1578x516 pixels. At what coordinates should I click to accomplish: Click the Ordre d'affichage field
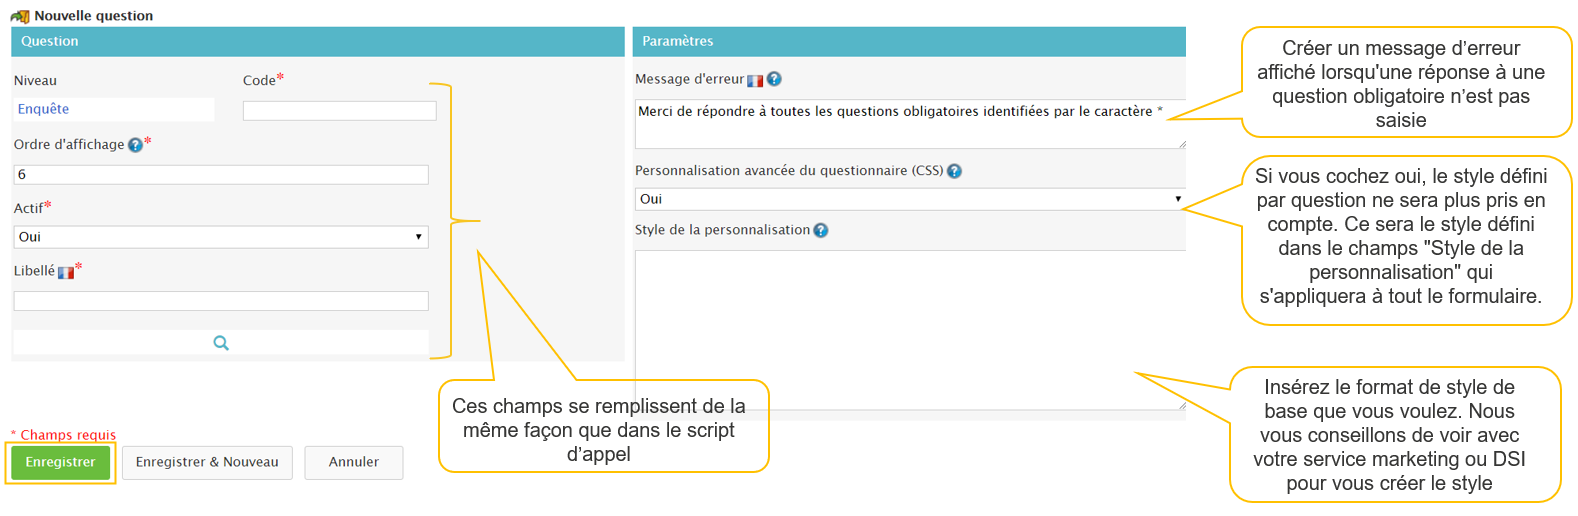coord(221,175)
